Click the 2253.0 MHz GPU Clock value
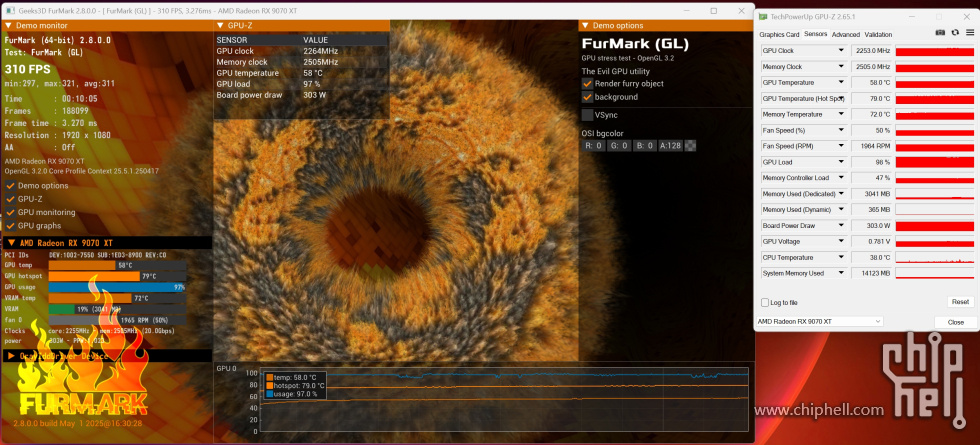The width and height of the screenshot is (980, 445). coord(871,51)
